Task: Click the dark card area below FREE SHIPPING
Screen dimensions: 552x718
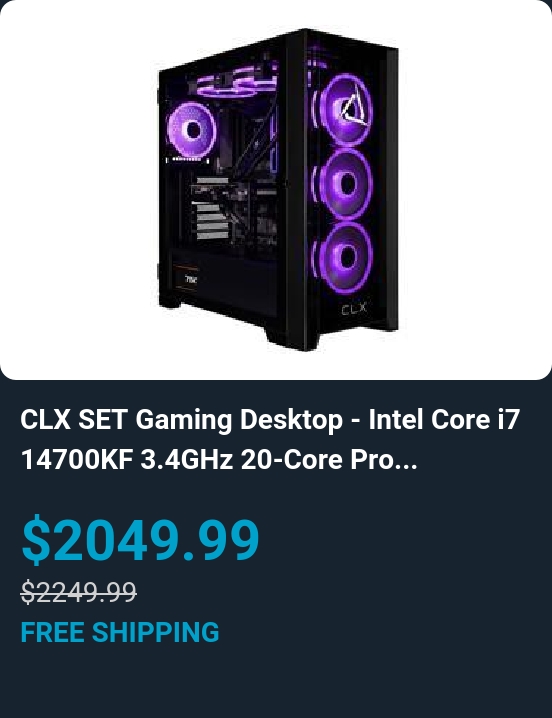Action: tap(276, 682)
